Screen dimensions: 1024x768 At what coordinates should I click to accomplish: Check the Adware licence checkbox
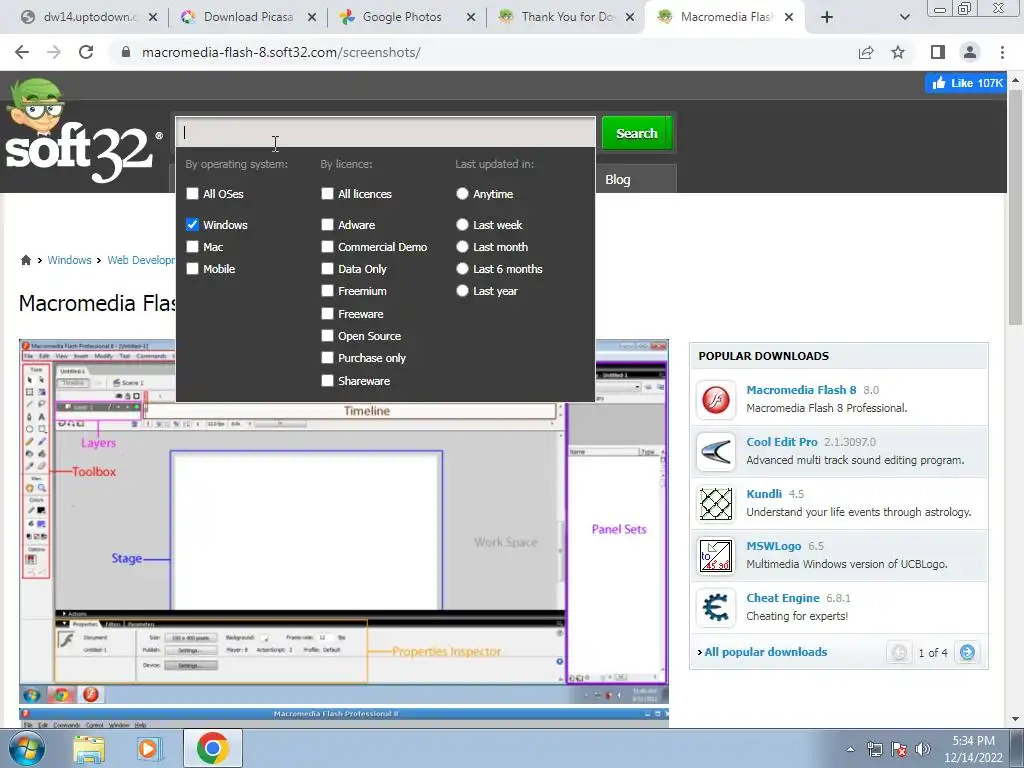point(327,225)
